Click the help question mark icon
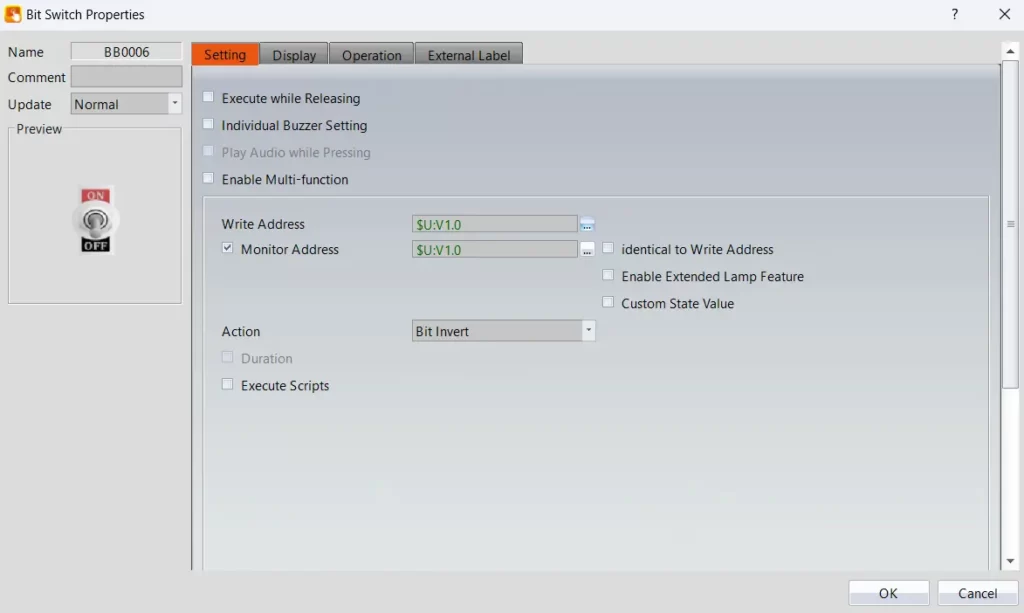The image size is (1024, 613). [954, 14]
